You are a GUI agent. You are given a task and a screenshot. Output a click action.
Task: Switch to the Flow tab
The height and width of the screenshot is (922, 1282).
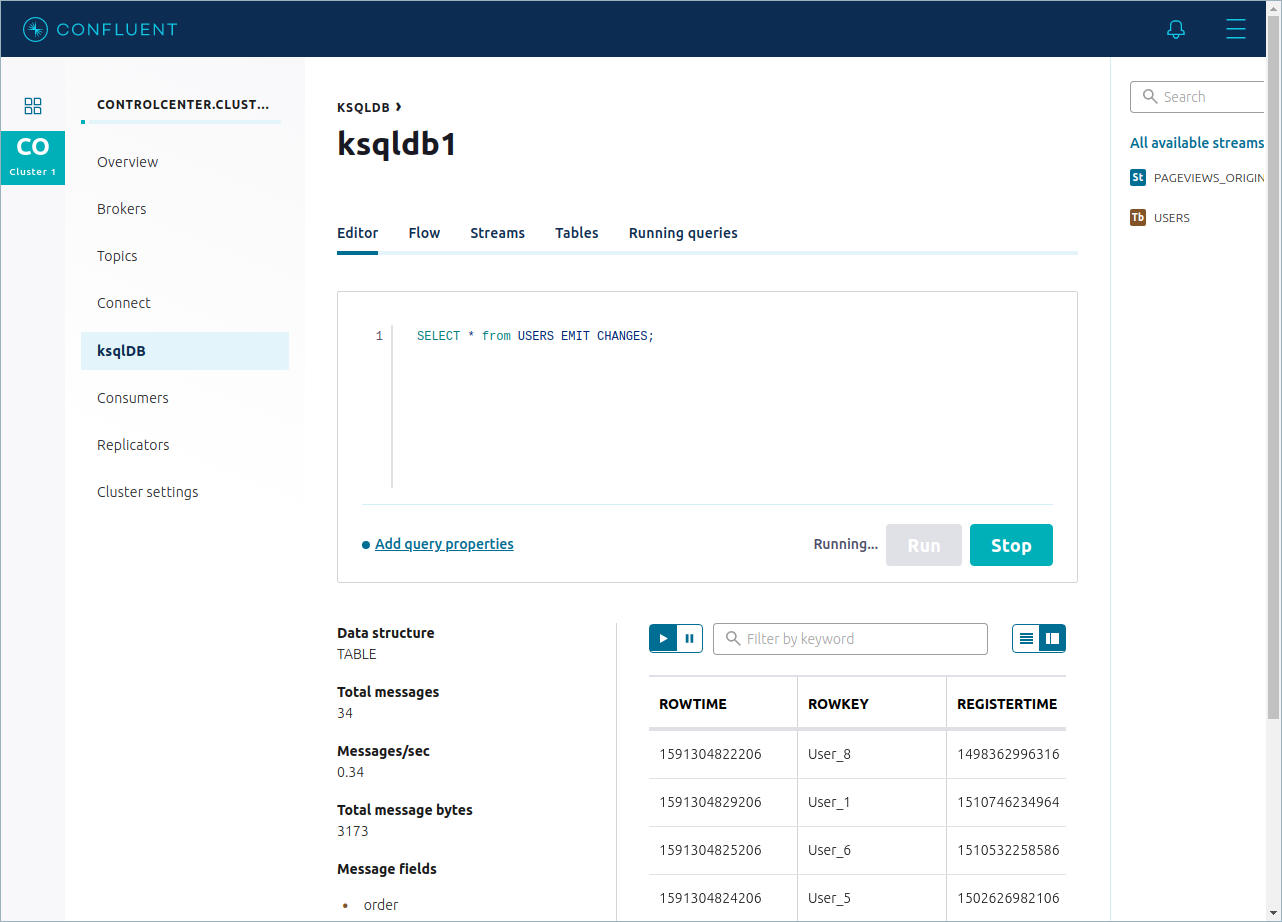click(424, 233)
